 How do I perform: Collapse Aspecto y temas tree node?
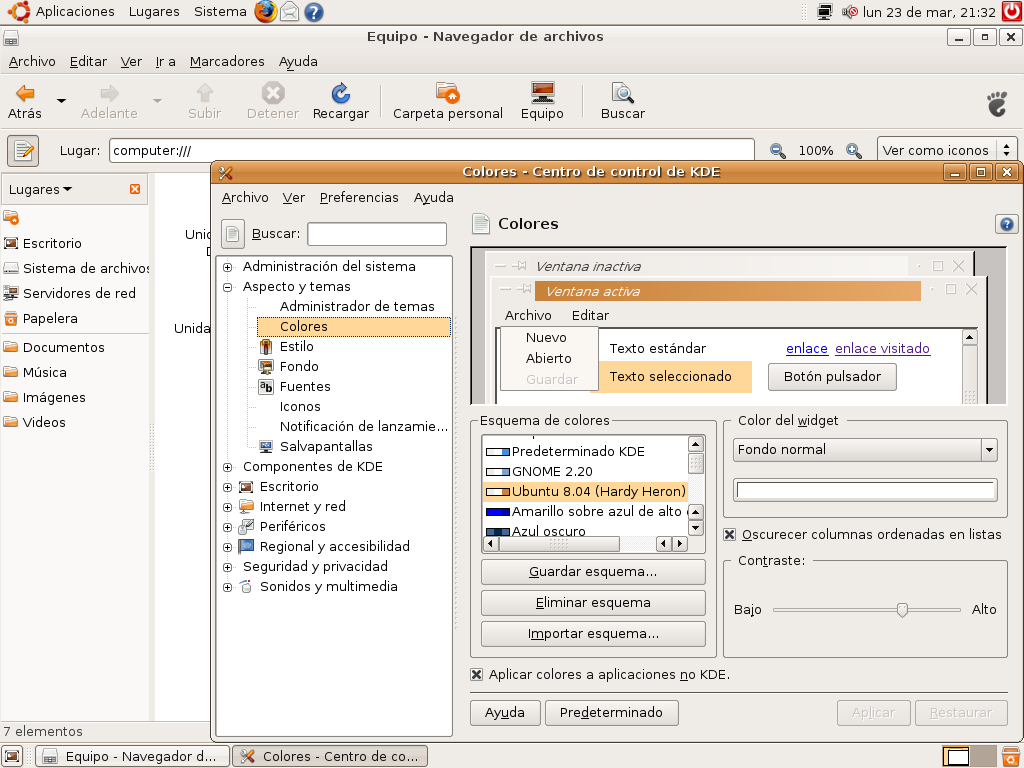pyautogui.click(x=227, y=287)
